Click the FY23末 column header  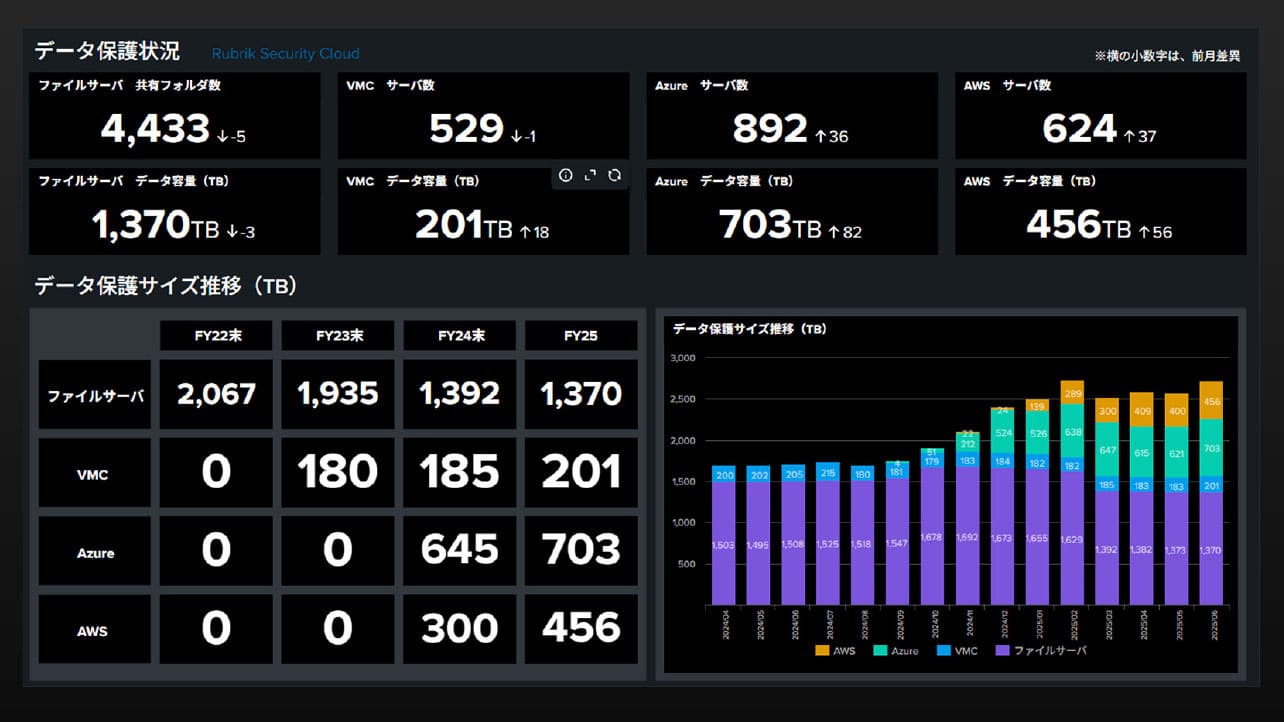[x=338, y=336]
